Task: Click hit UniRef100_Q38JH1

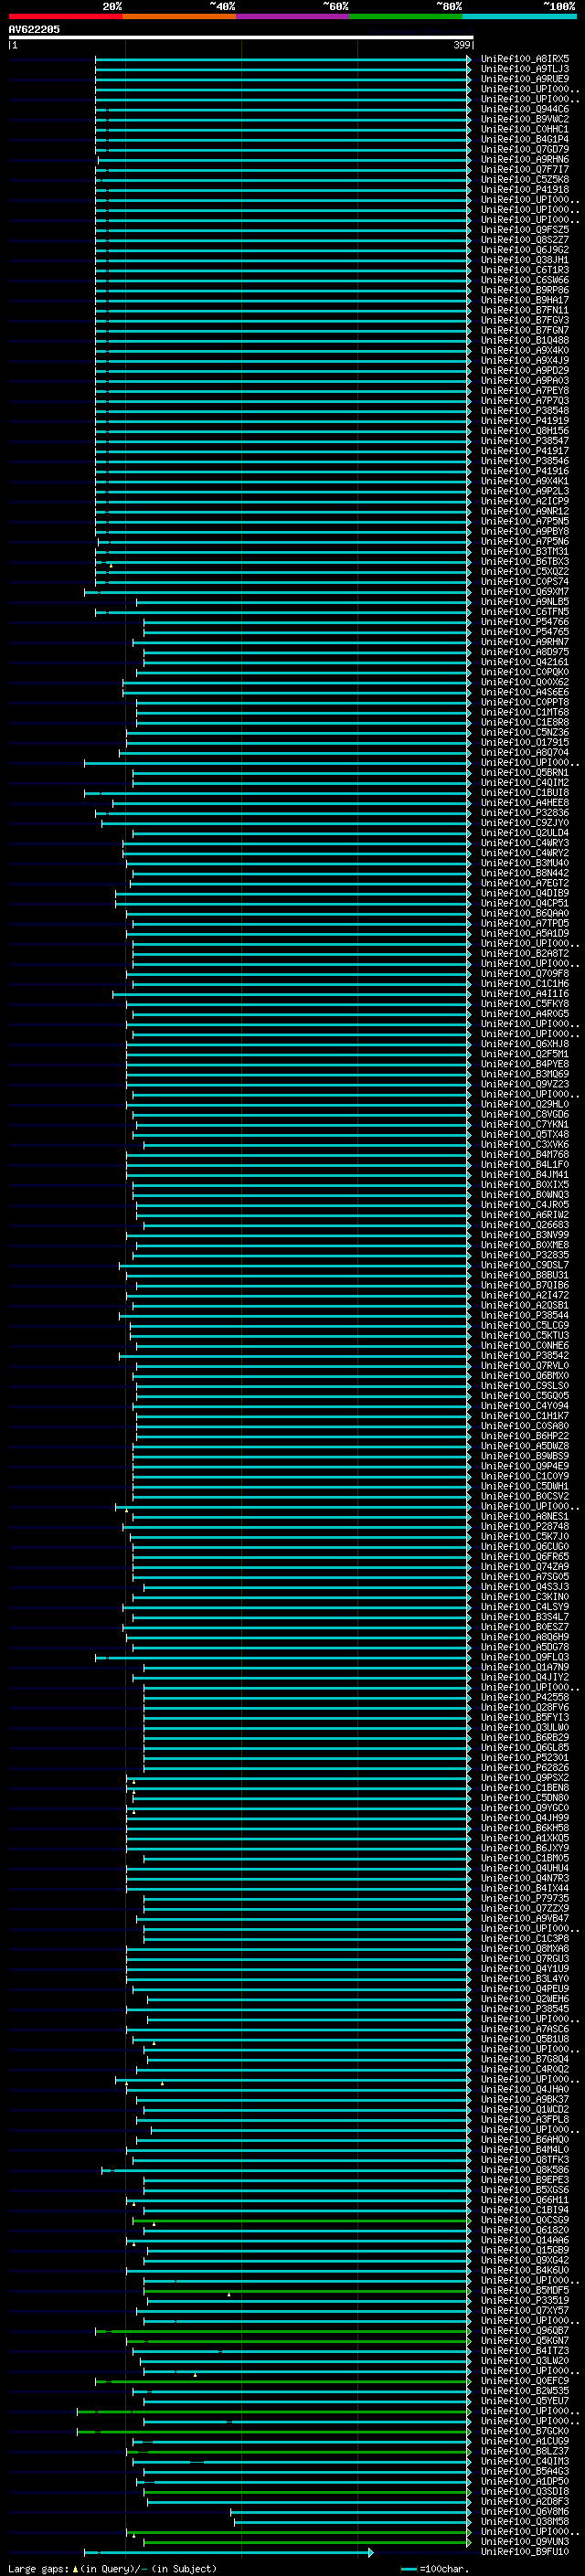Action: [x=524, y=260]
